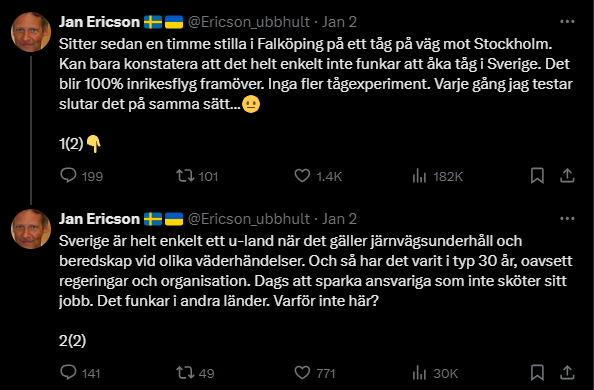Screen dimensions: 594x390
Task: Open the more options menu on first tweet
Action: (567, 22)
